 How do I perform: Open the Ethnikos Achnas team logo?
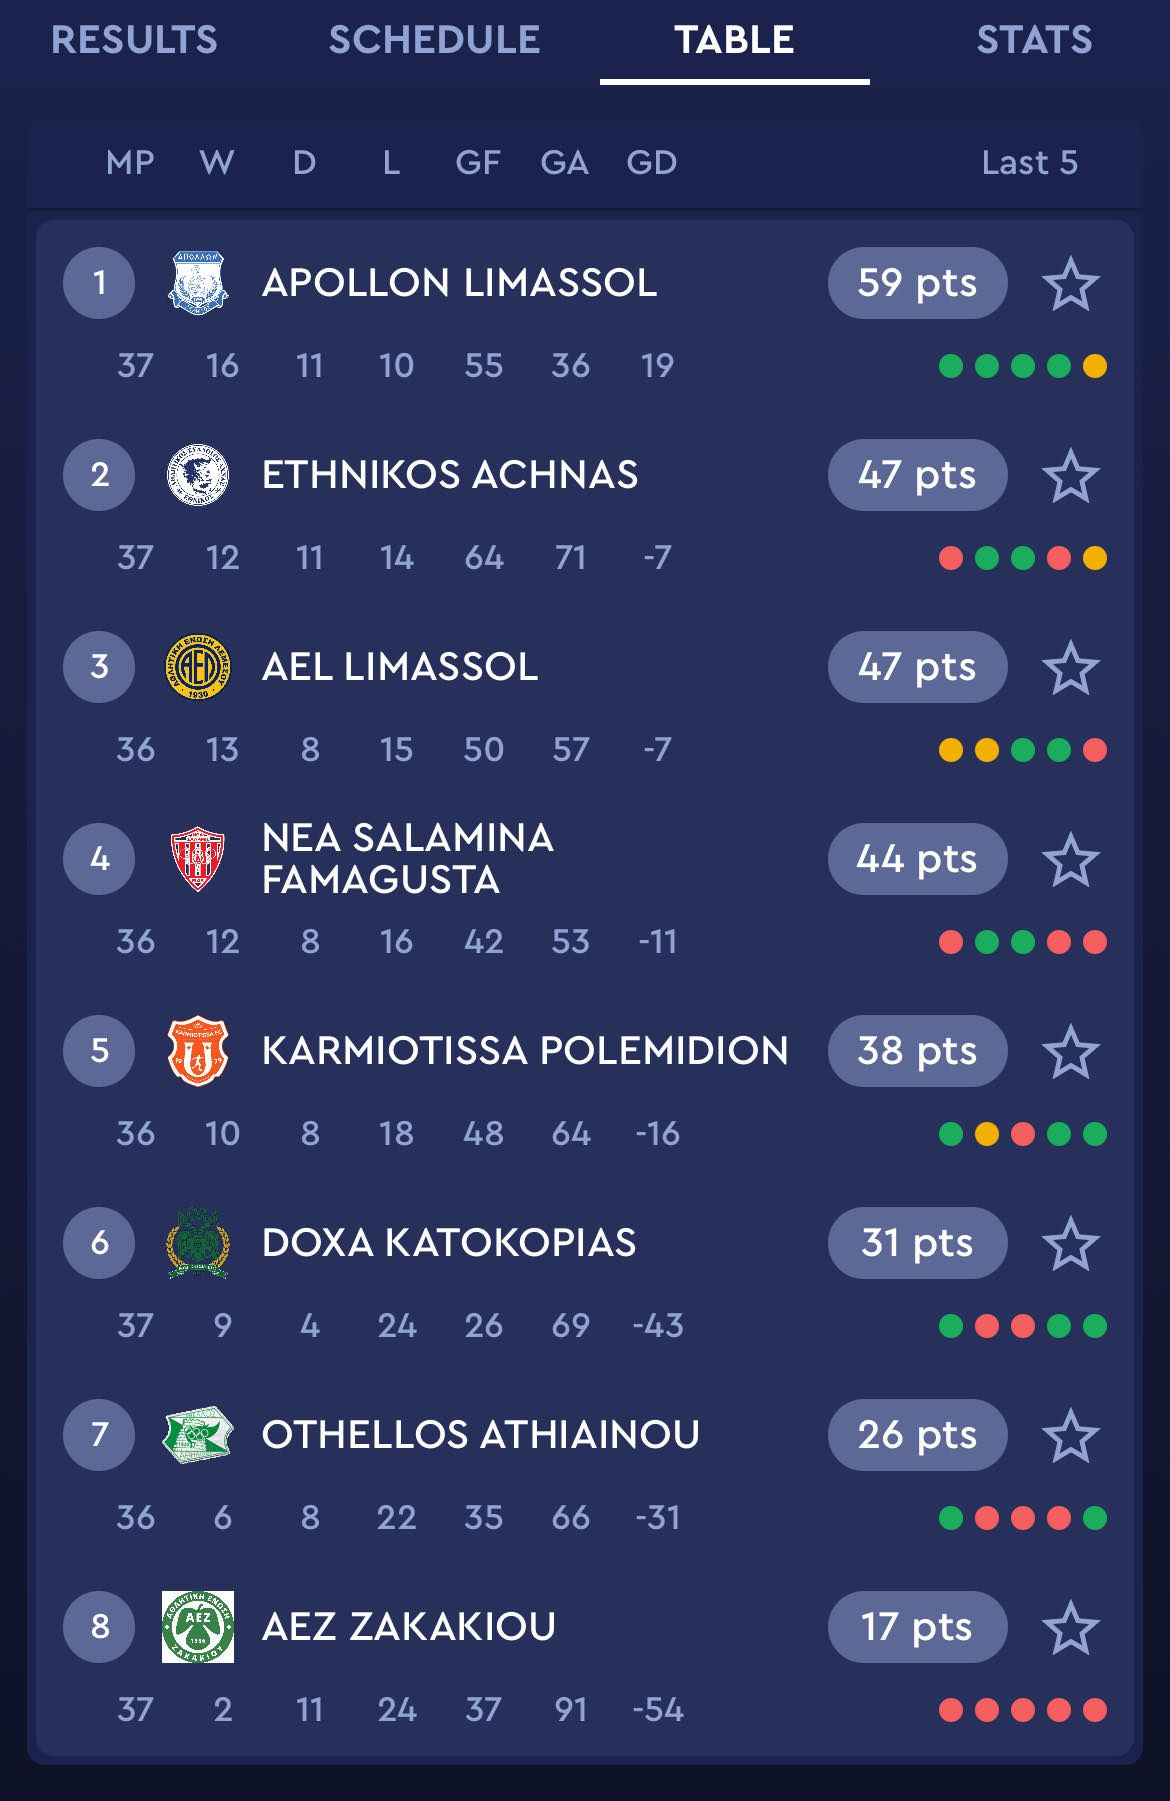pyautogui.click(x=198, y=475)
